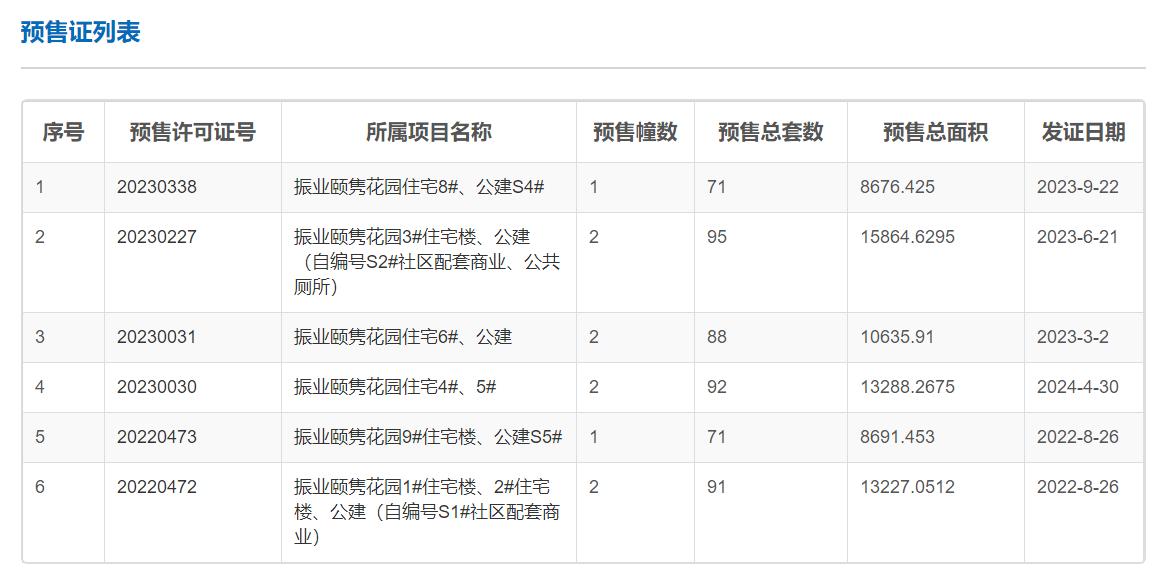Click project name 振业颐隽花园9#住宅楼、公建S5#
The height and width of the screenshot is (572, 1154).
428,437
